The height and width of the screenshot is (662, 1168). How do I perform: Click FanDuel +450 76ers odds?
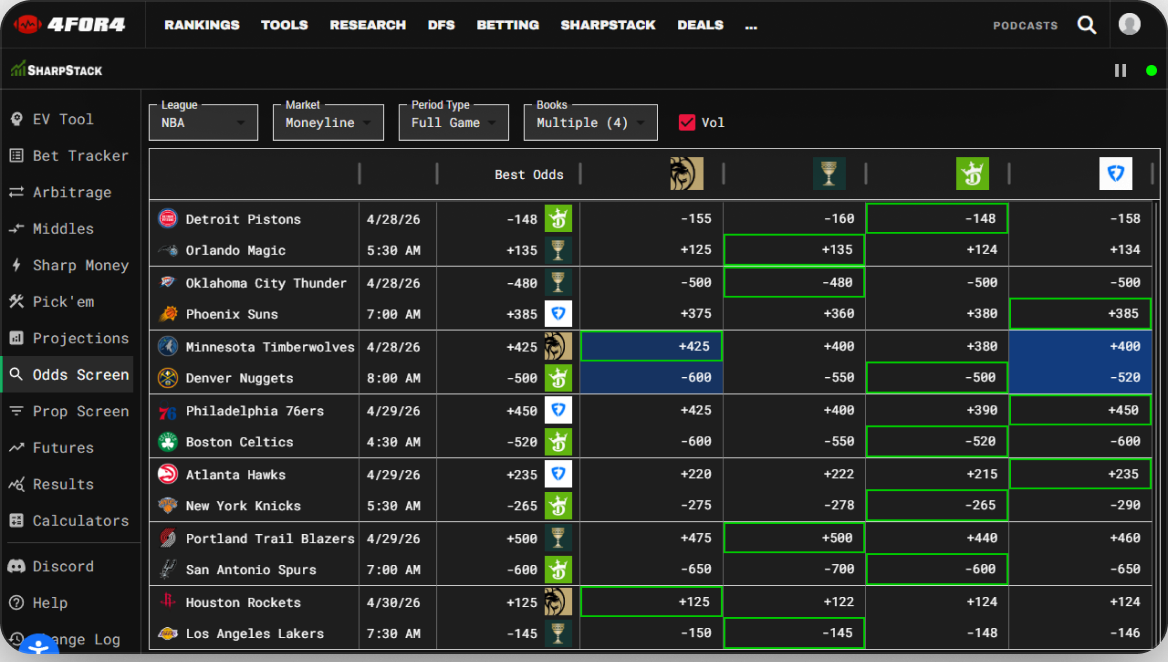[x=1080, y=410]
